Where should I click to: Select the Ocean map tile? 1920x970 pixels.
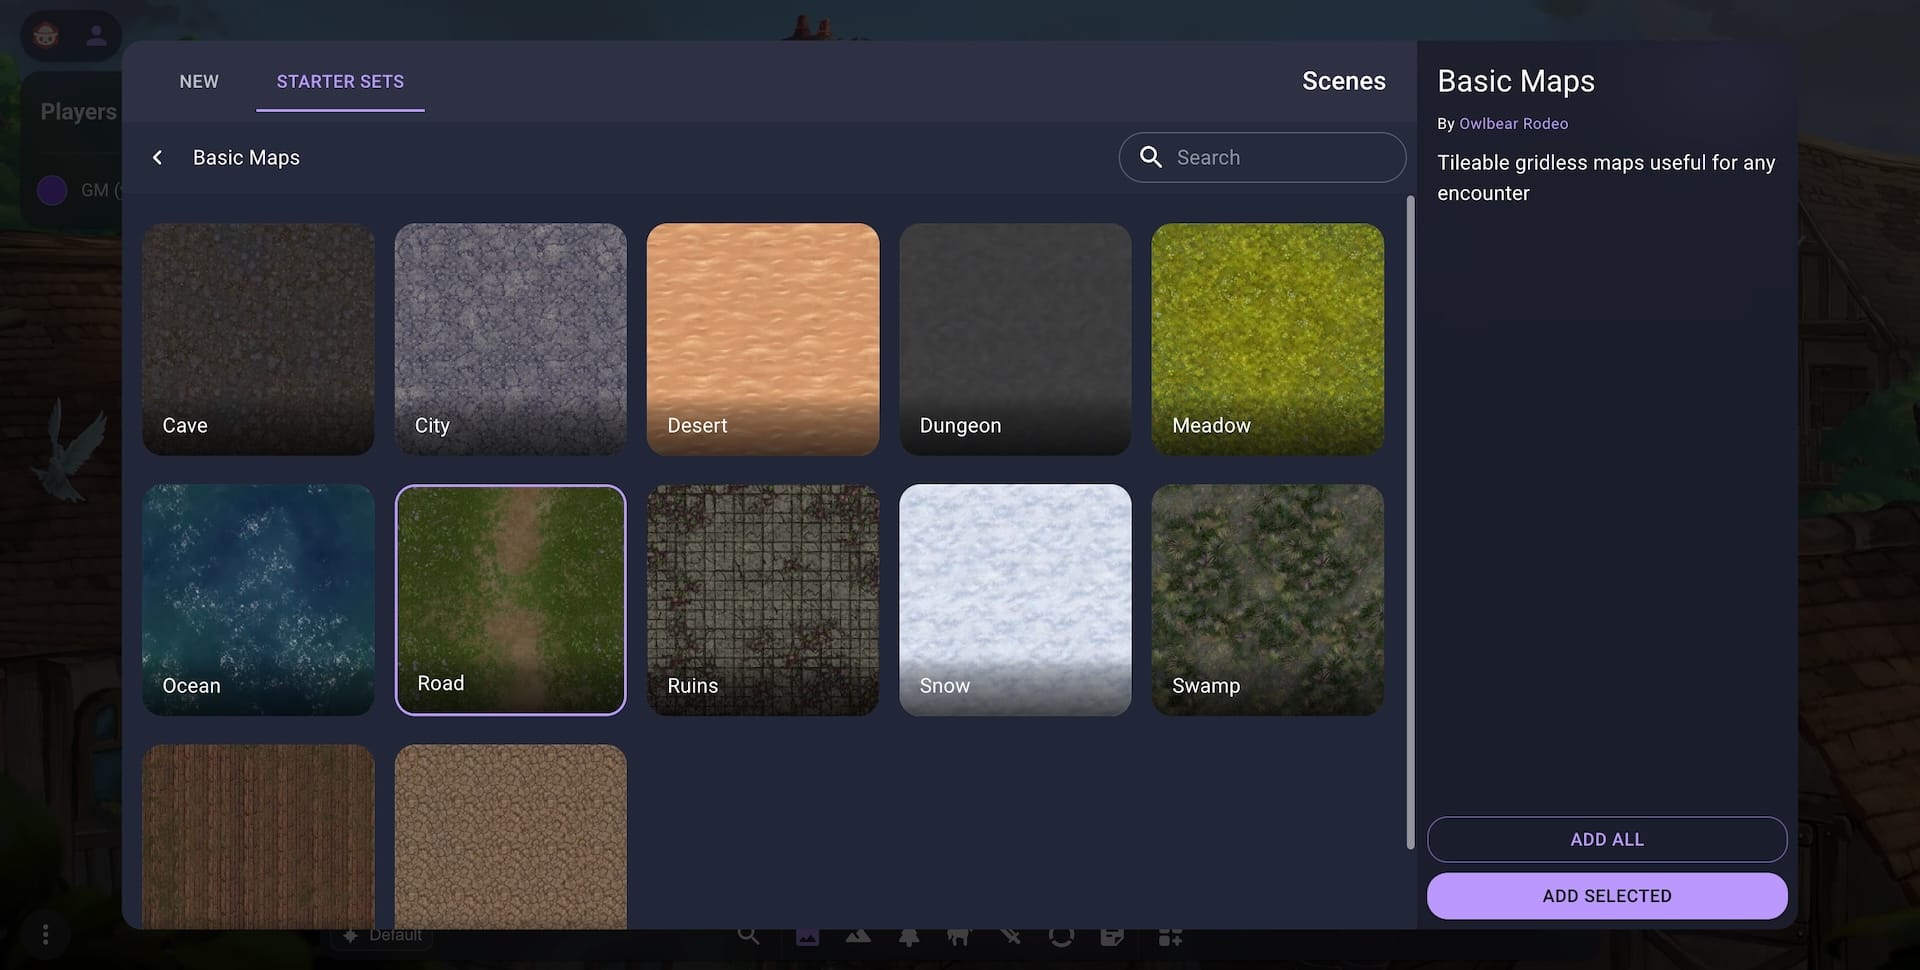pos(258,600)
